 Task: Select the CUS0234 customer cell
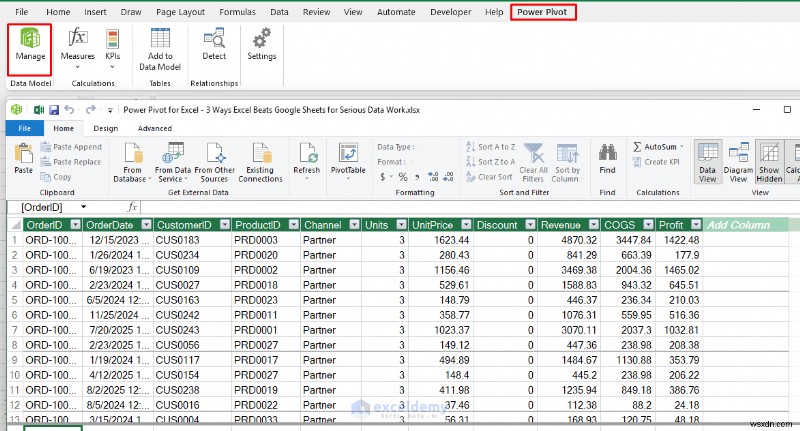click(192, 255)
